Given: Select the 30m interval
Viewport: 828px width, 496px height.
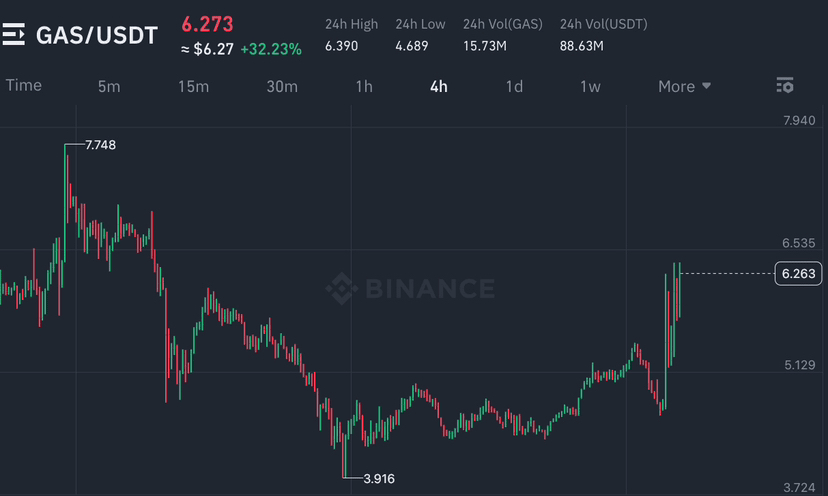Looking at the screenshot, I should (282, 86).
